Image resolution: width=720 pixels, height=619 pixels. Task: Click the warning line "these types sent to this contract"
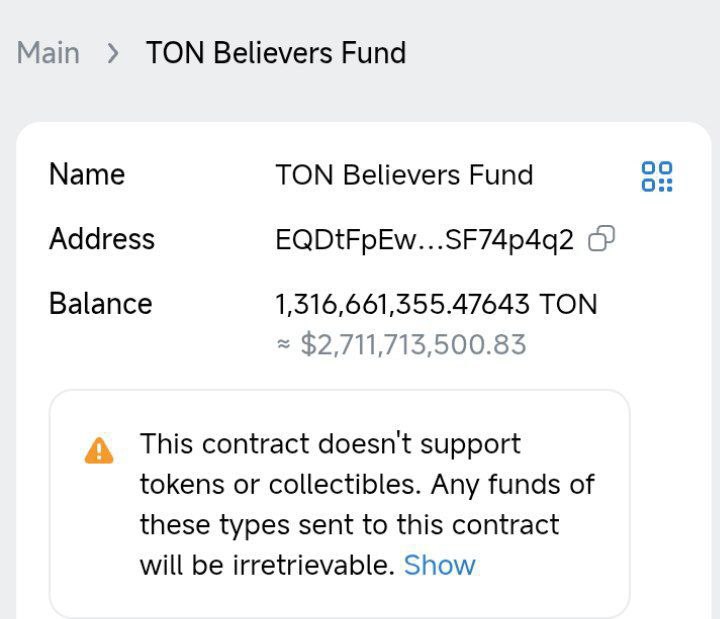coord(349,525)
